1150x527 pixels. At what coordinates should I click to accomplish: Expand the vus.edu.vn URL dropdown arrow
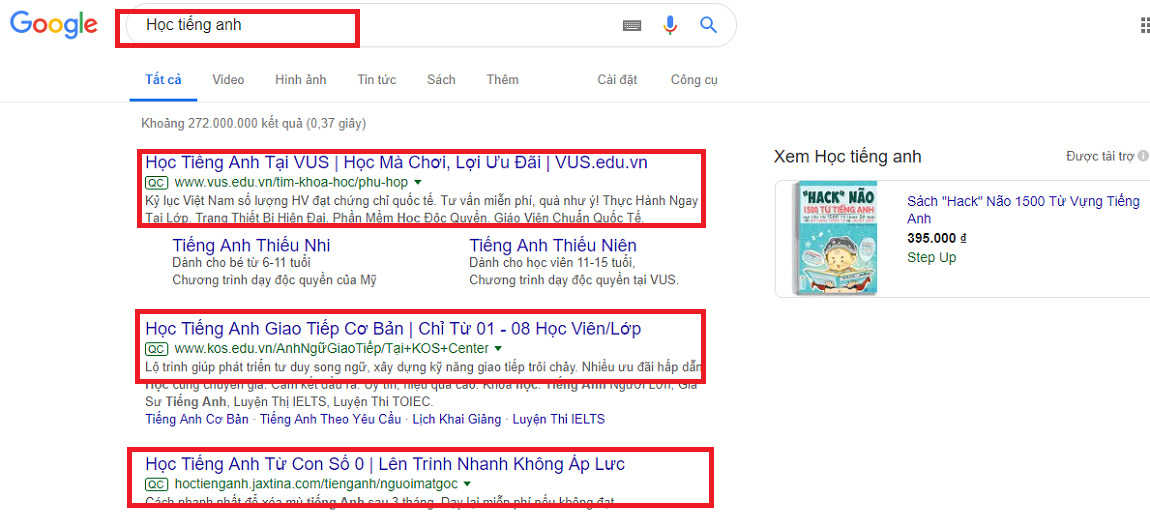(418, 182)
